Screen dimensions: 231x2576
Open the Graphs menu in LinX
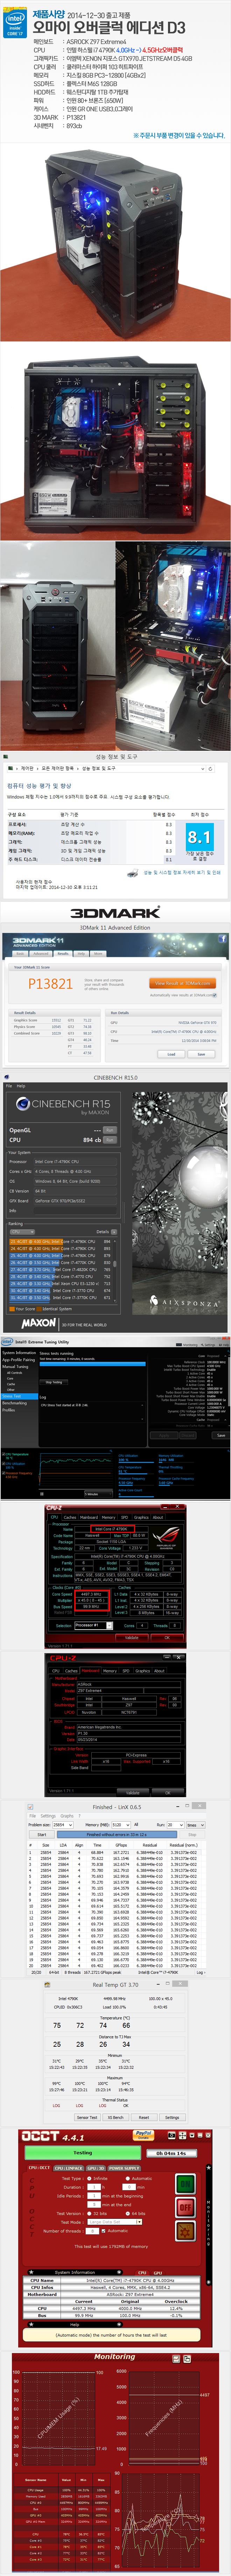[x=67, y=1816]
